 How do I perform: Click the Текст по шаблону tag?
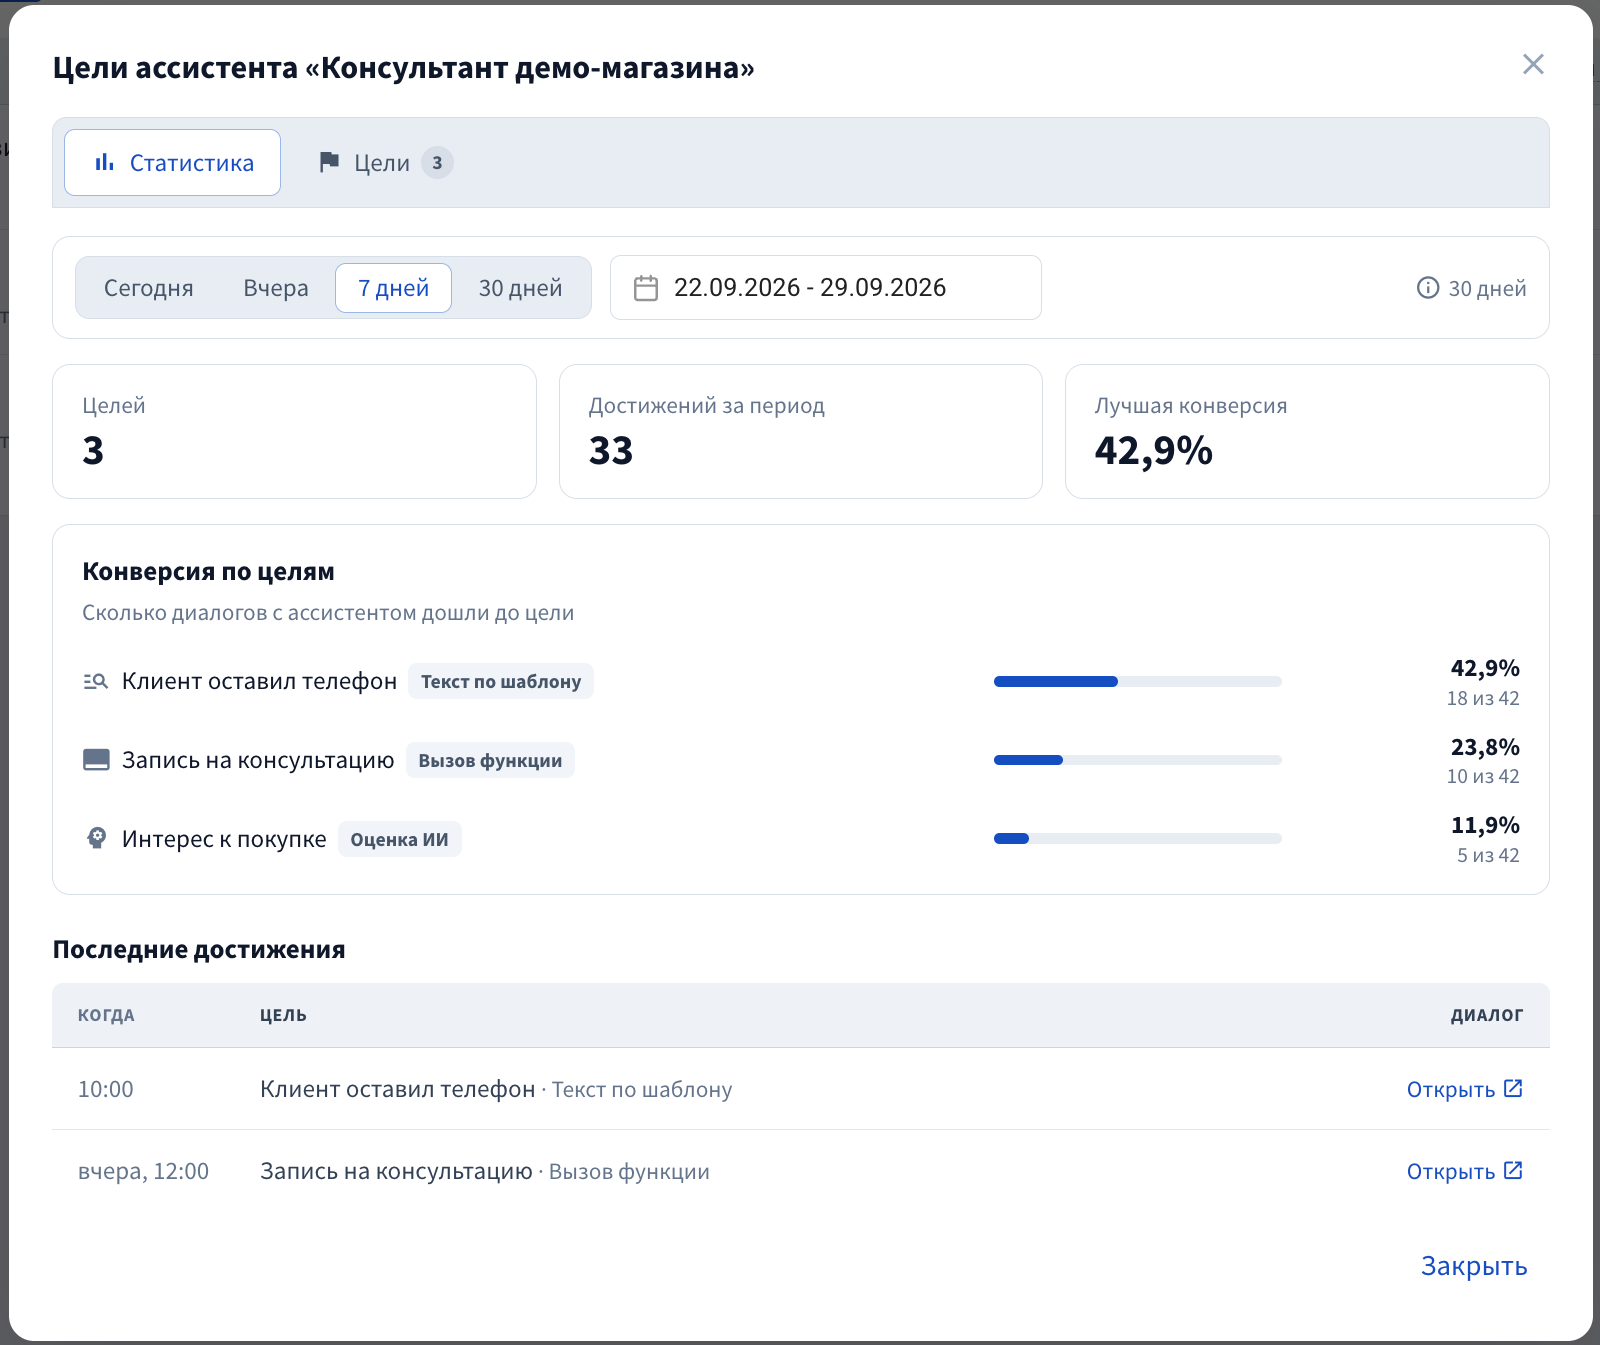[501, 682]
